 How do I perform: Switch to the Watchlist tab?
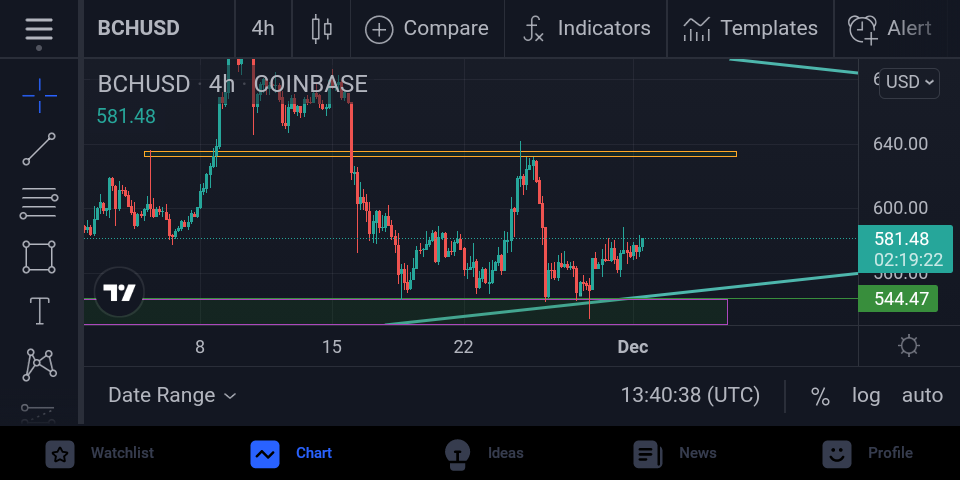point(99,454)
